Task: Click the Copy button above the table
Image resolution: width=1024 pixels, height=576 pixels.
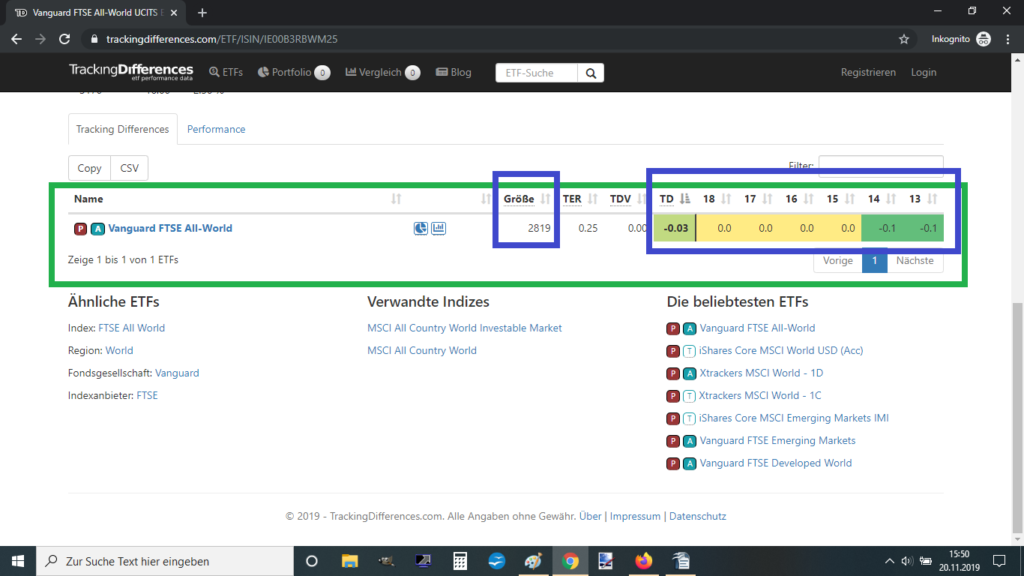Action: point(89,168)
